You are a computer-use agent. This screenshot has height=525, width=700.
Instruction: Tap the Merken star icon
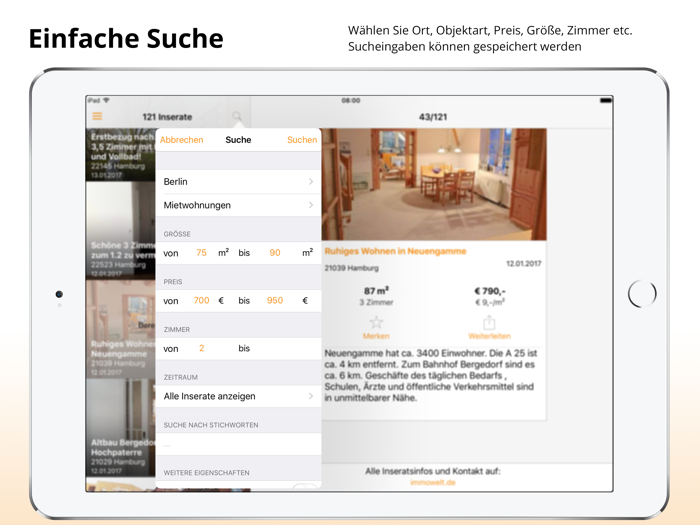[376, 322]
